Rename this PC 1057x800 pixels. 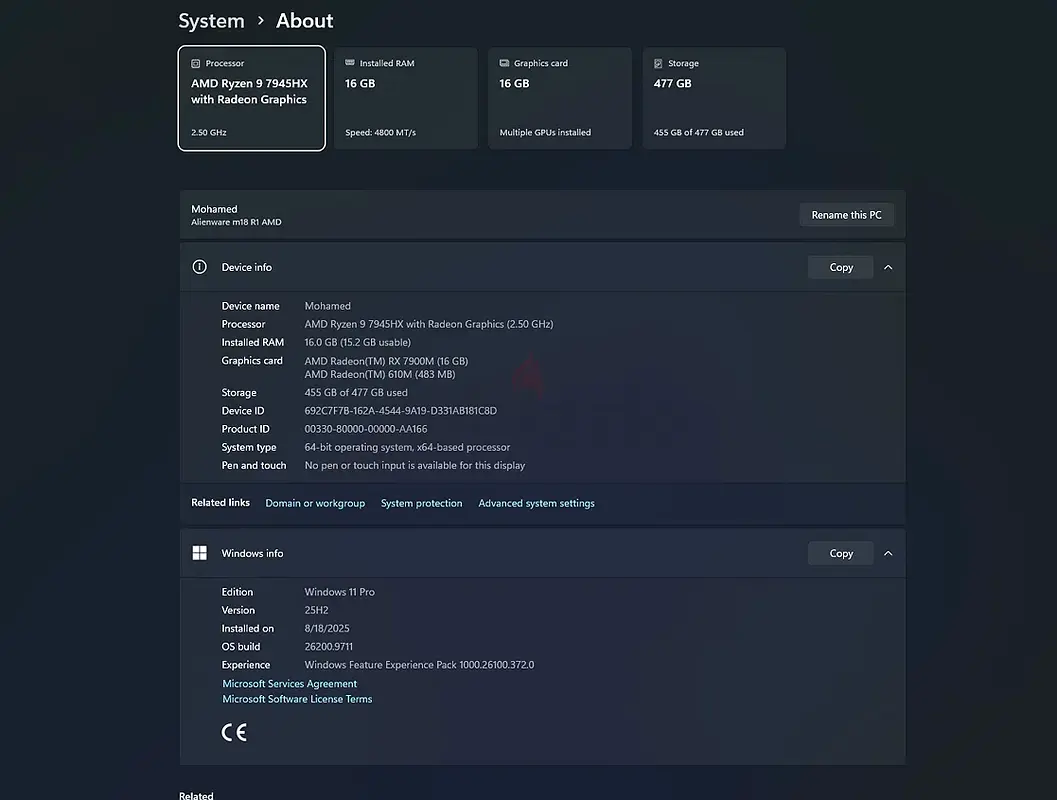(x=846, y=215)
